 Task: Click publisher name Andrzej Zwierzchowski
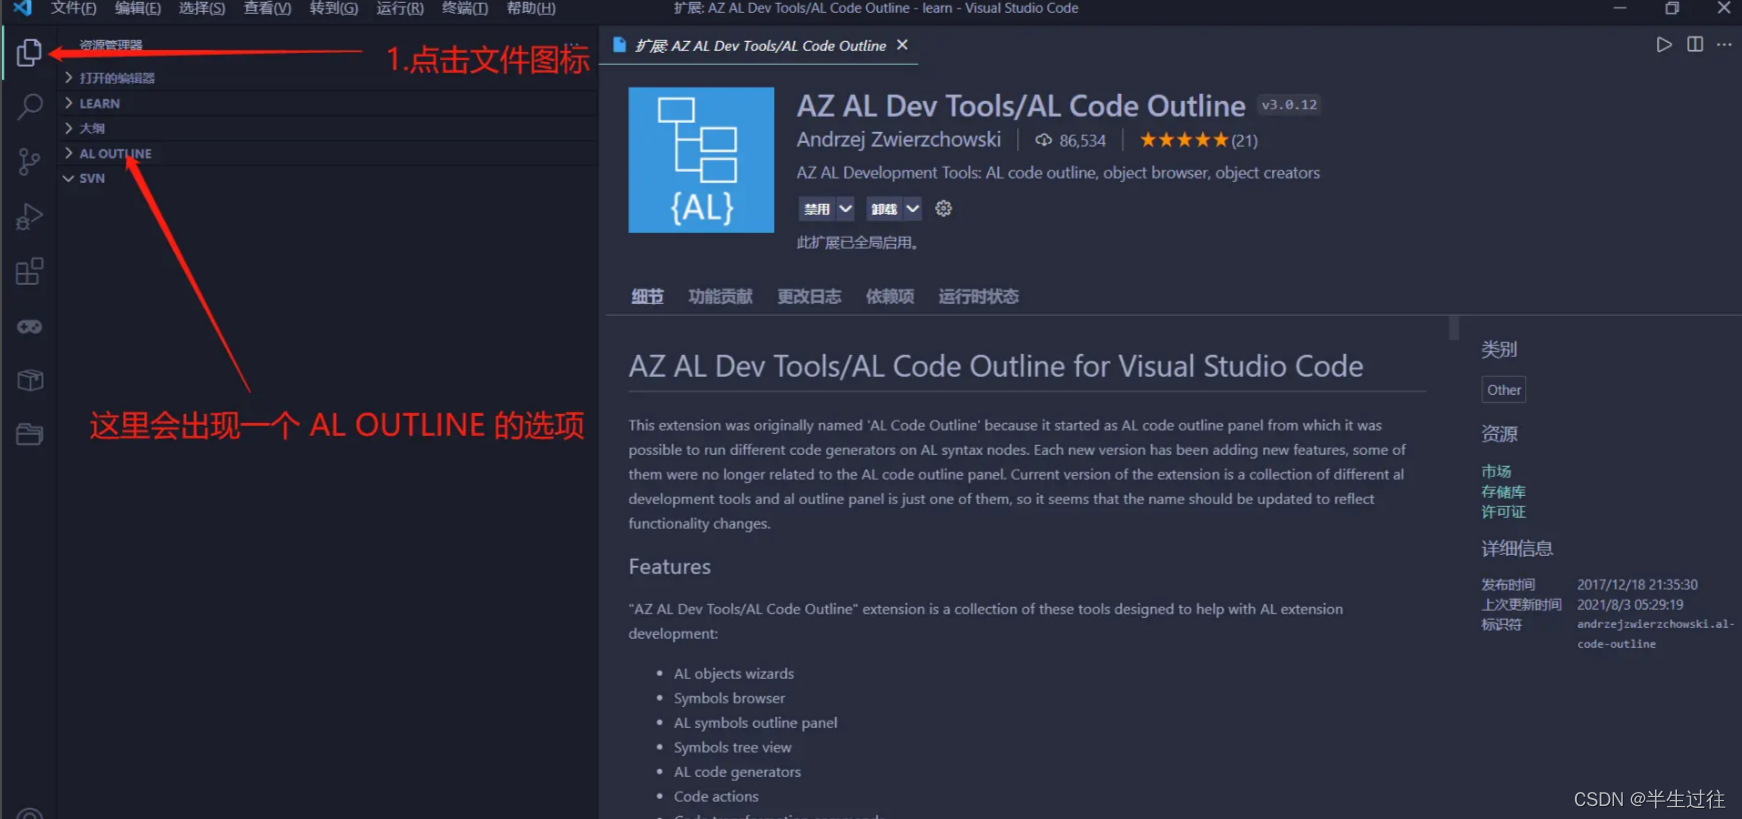click(x=898, y=140)
